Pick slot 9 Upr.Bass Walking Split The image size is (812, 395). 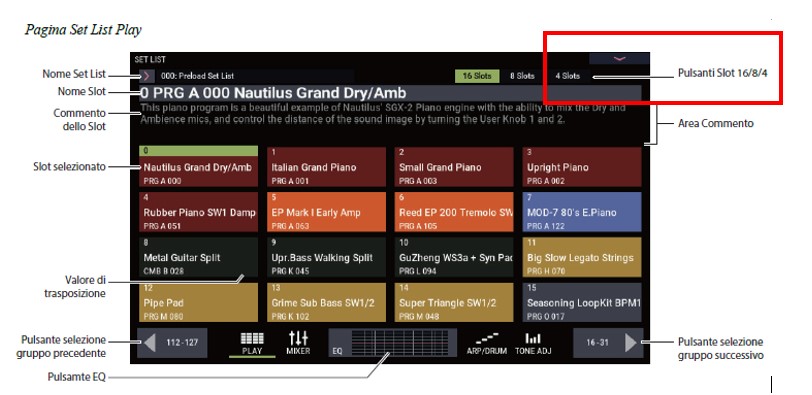coord(326,257)
